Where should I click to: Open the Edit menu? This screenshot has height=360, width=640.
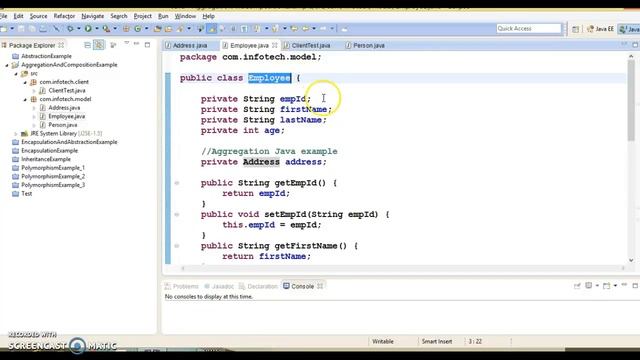coord(18,16)
